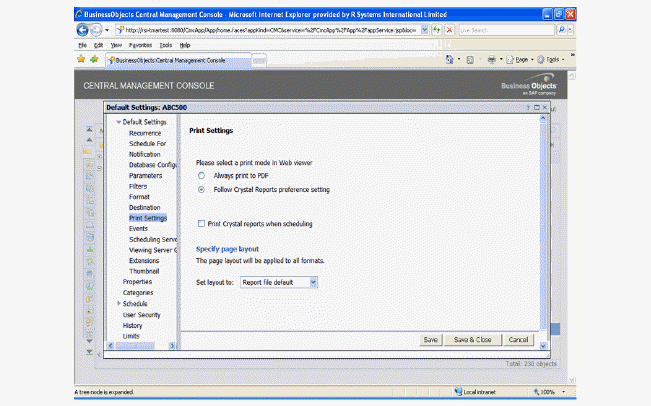Image resolution: width=651 pixels, height=406 pixels.
Task: Click the Print icon in IE toolbar
Action: pos(492,59)
